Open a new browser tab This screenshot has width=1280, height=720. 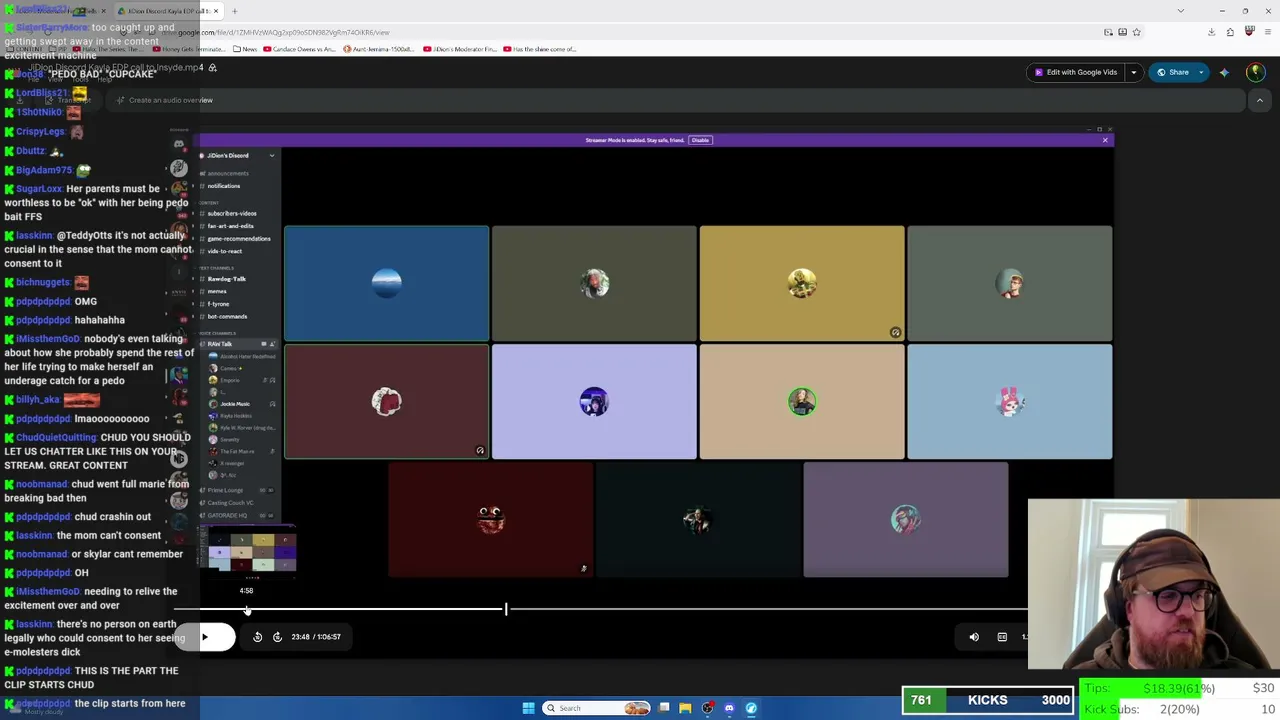click(x=234, y=11)
